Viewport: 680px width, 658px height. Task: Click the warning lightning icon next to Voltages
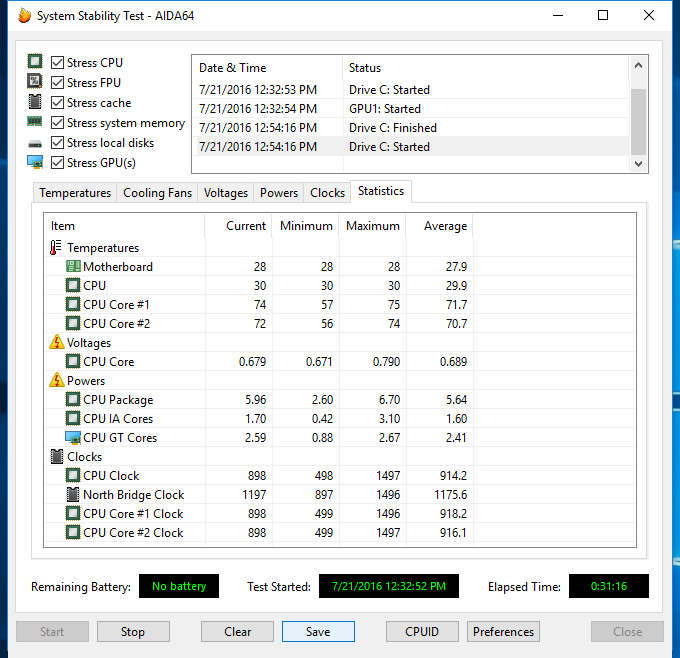[57, 342]
